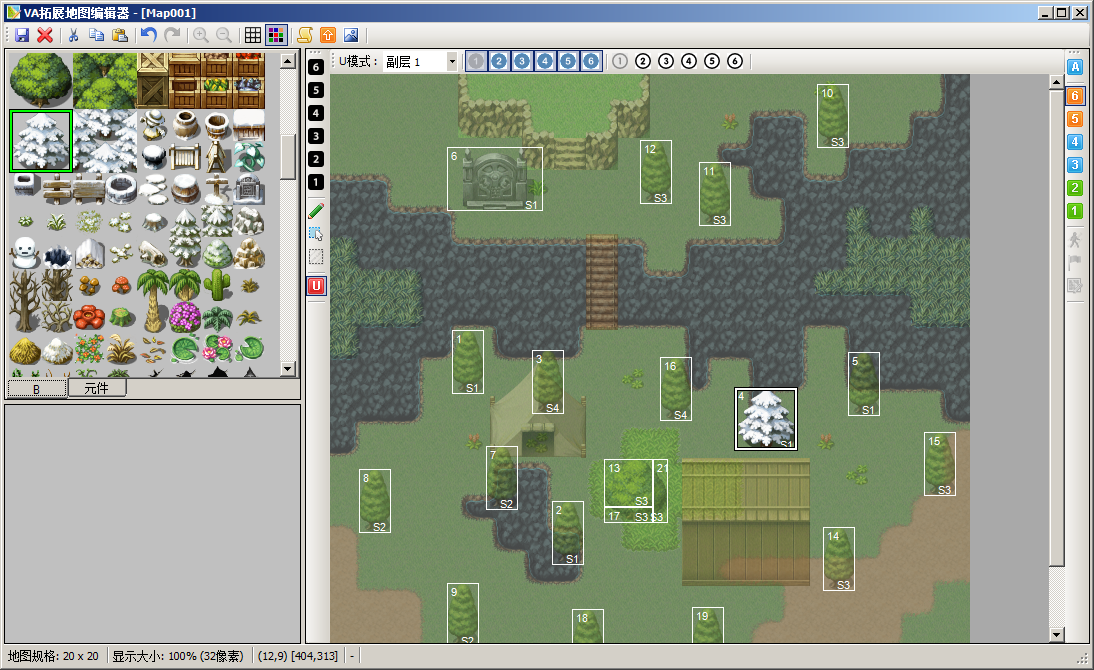Click the blue A button on right toolbar
The image size is (1094, 670).
click(x=1074, y=67)
